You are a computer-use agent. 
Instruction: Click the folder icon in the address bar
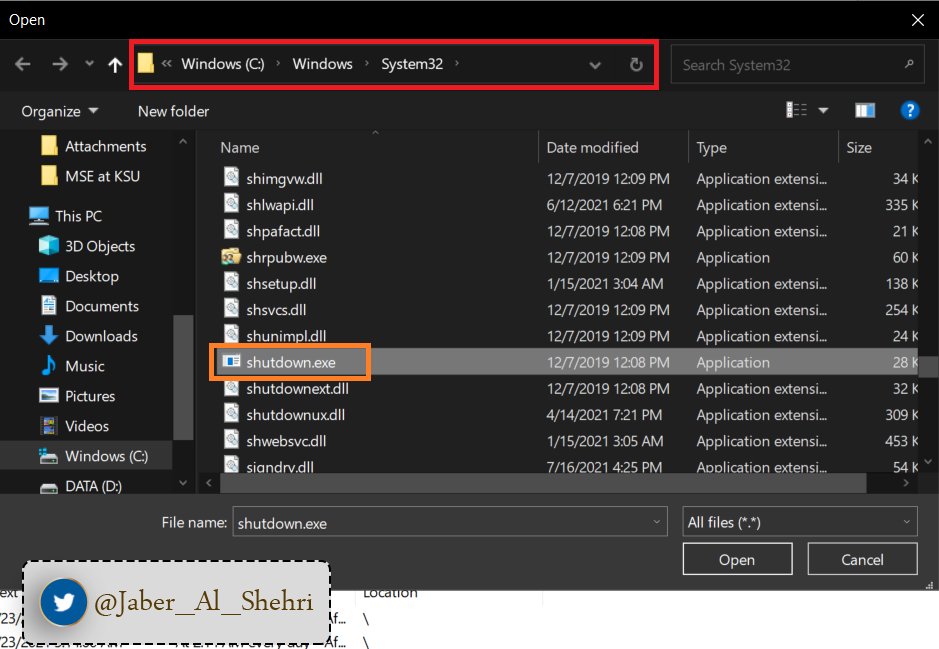(x=146, y=63)
